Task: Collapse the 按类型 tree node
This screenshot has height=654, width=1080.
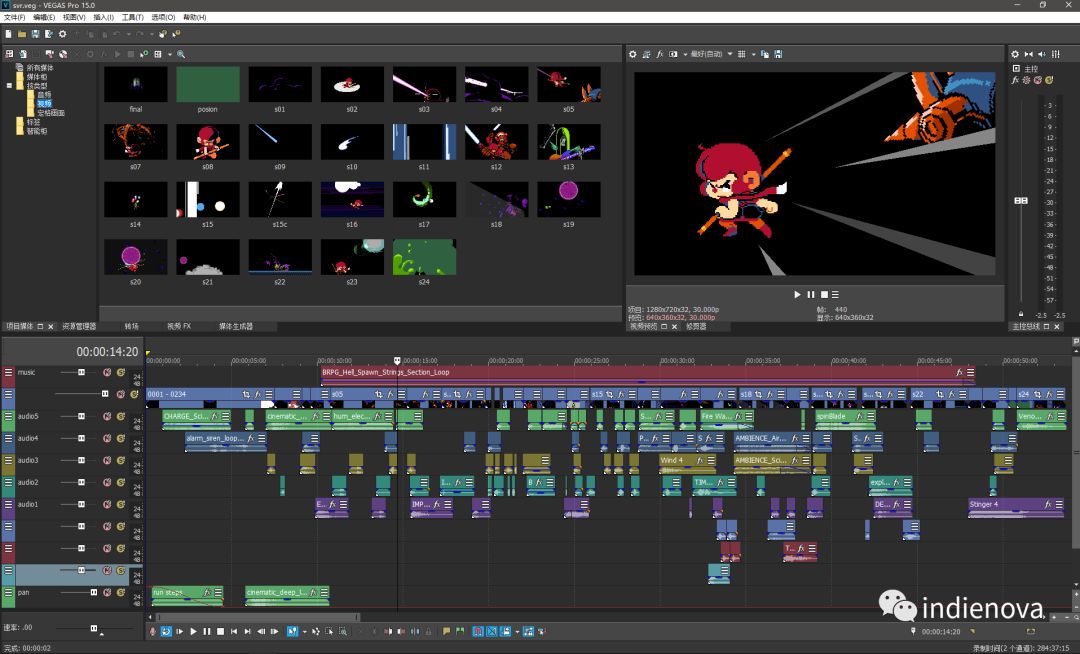Action: [9, 86]
